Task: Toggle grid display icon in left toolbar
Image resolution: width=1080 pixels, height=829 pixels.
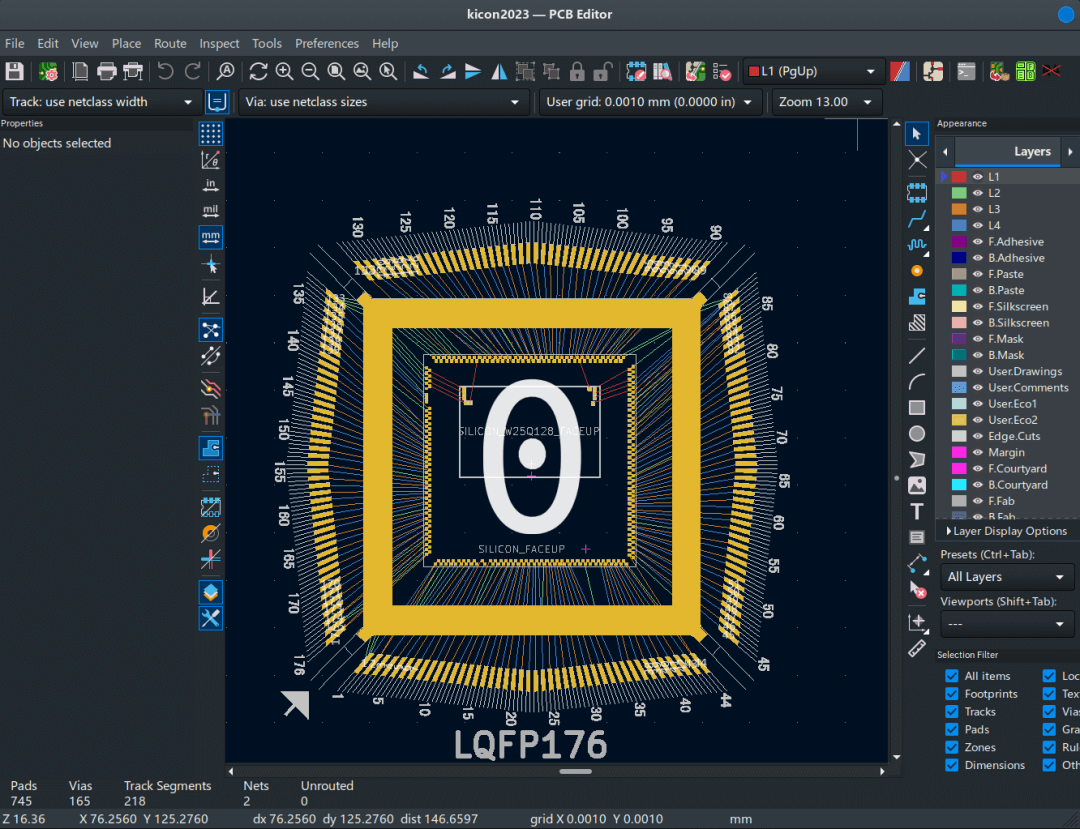Action: click(x=210, y=134)
